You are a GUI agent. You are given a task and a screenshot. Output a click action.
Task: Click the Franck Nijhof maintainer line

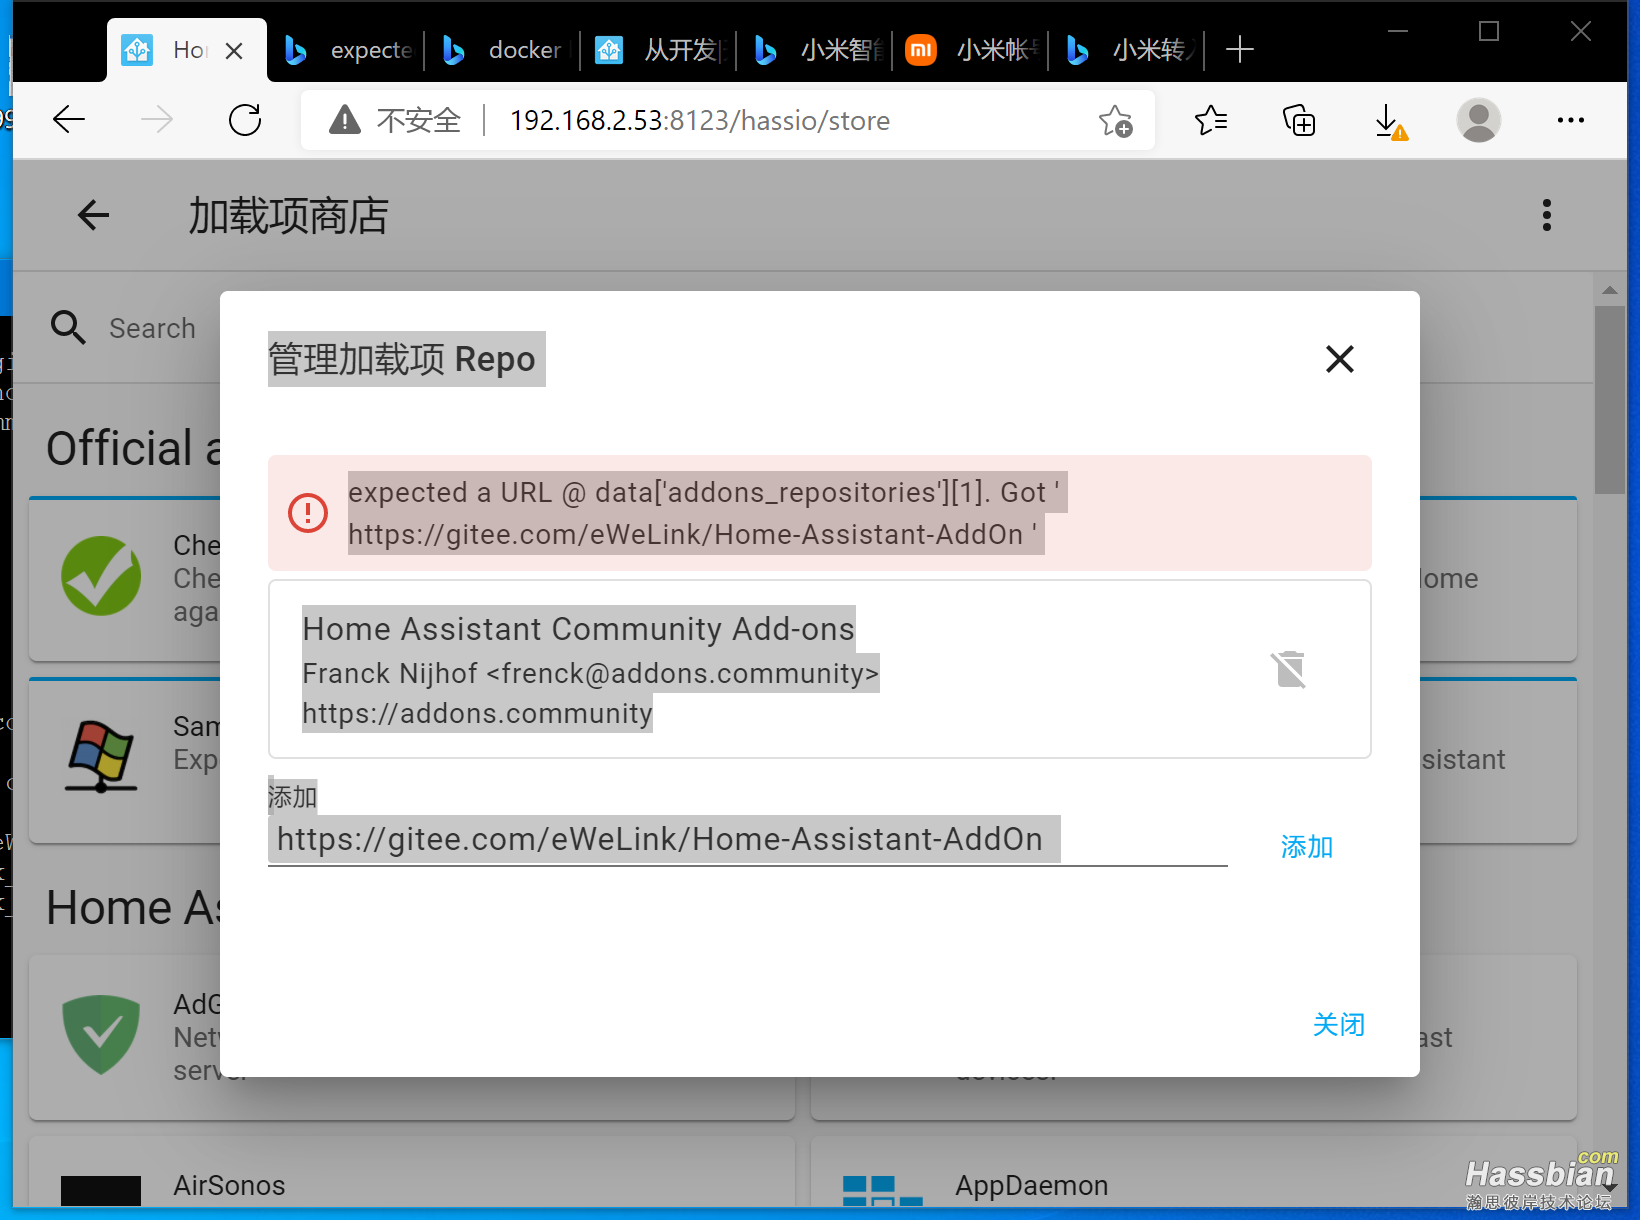(590, 674)
